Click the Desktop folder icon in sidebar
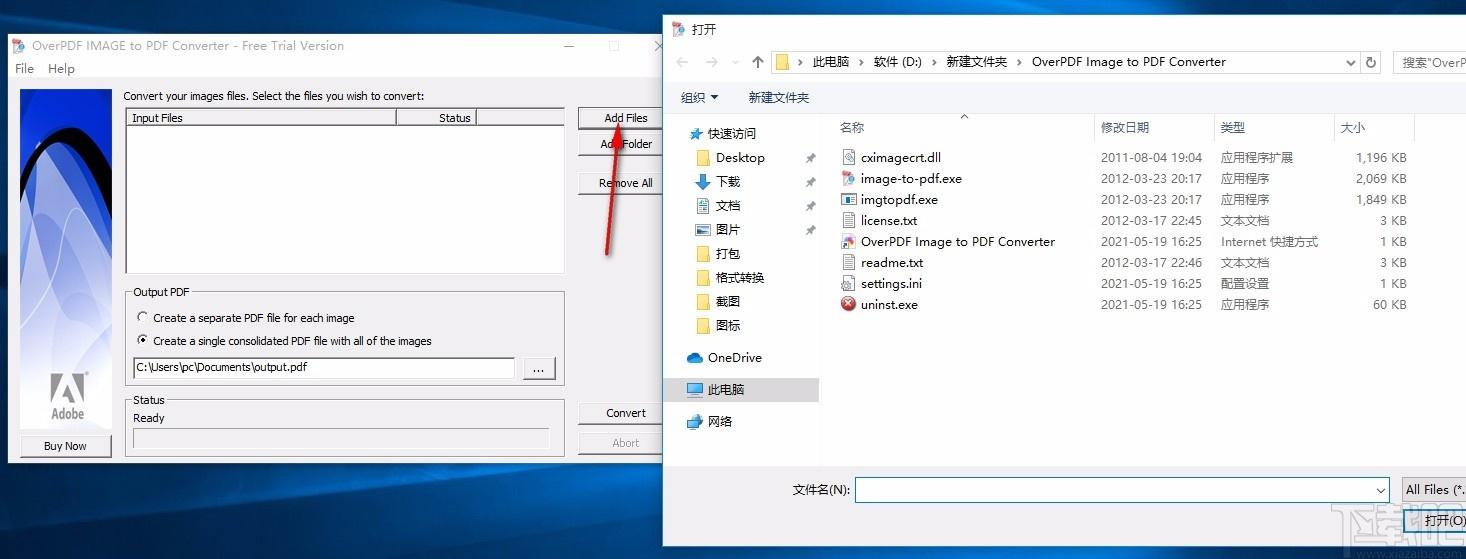The image size is (1466, 559). (x=703, y=158)
